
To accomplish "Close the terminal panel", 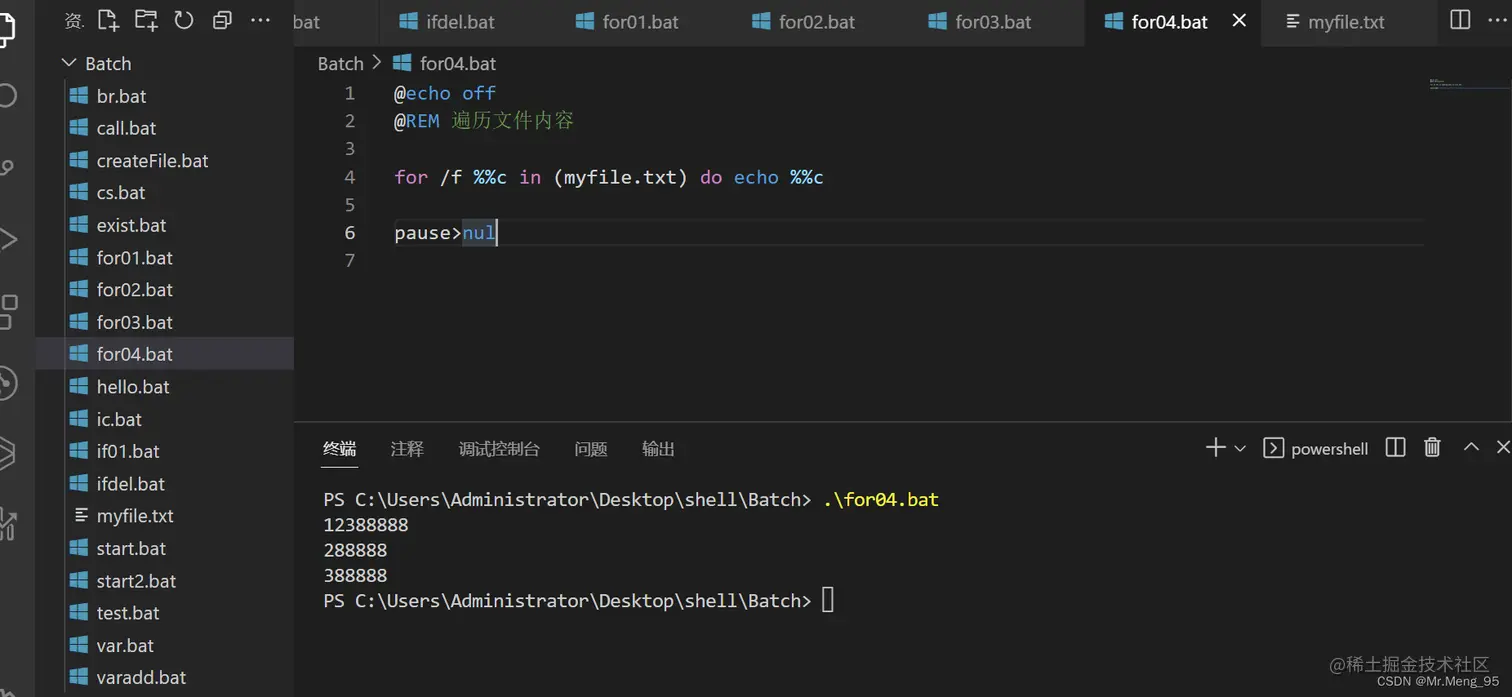I will pos(1502,447).
